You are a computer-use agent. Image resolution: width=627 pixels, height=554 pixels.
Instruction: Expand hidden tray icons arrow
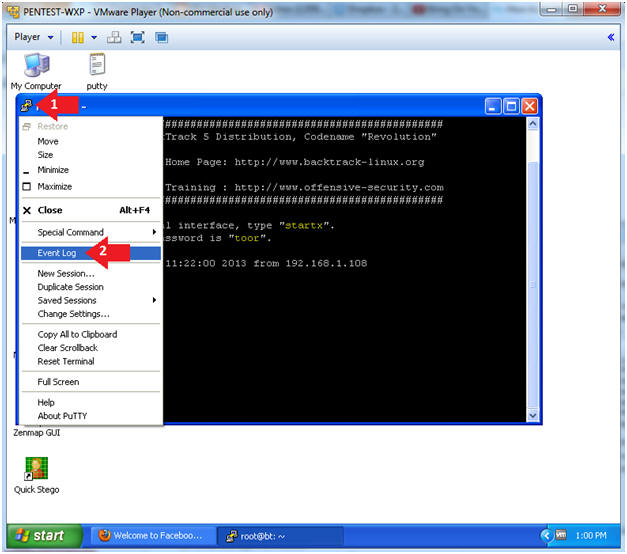[x=546, y=535]
